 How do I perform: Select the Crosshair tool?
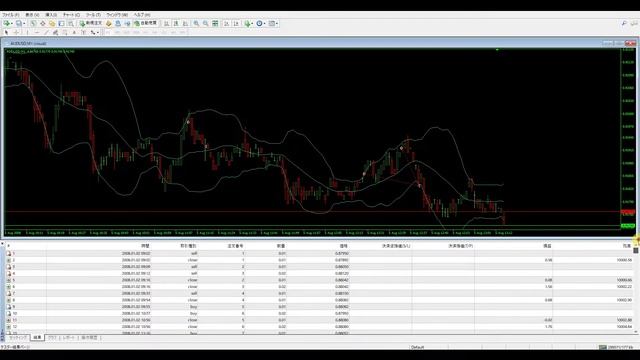click(x=16, y=32)
